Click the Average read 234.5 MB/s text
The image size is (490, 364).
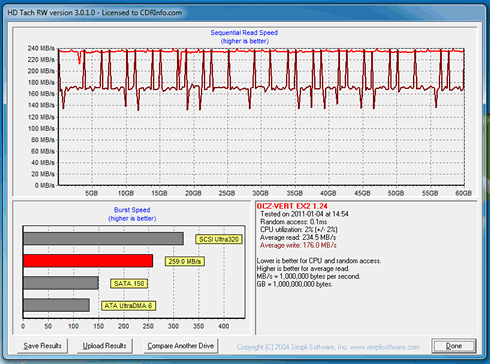298,237
